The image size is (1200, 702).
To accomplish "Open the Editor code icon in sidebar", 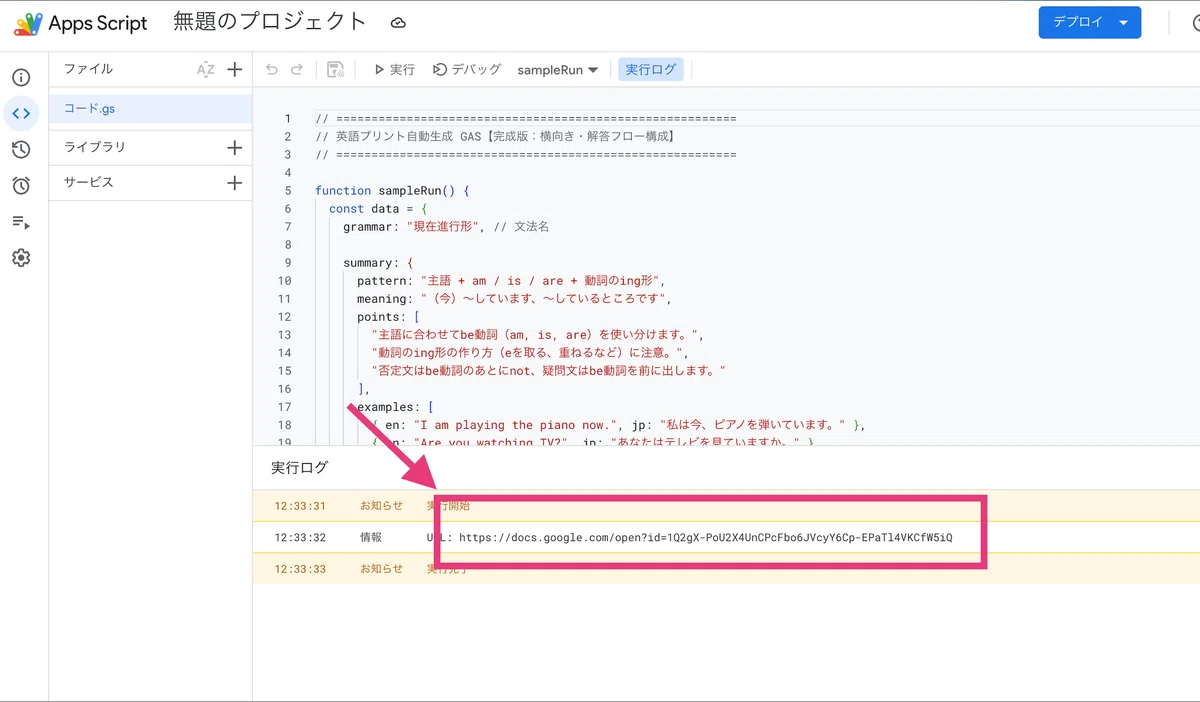I will tap(21, 113).
